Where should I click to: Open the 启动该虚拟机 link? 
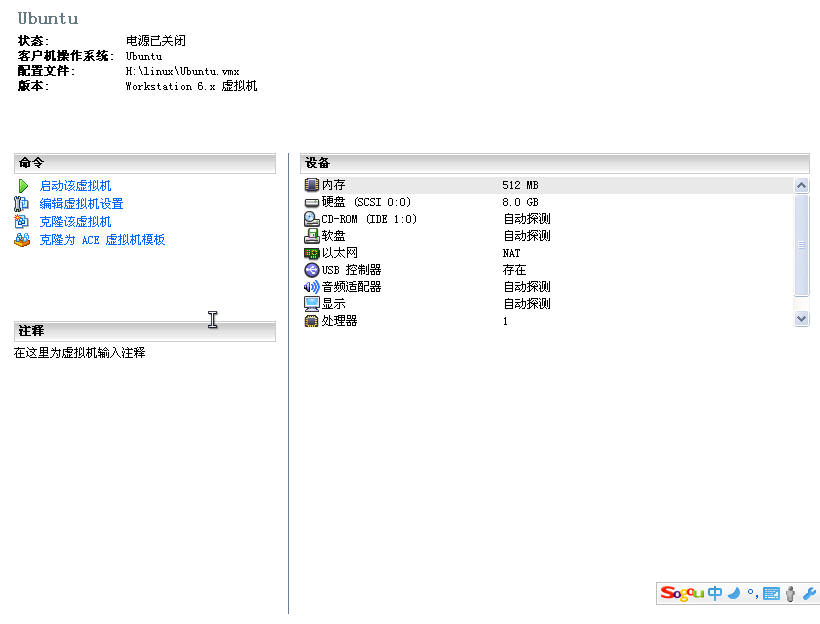click(75, 186)
